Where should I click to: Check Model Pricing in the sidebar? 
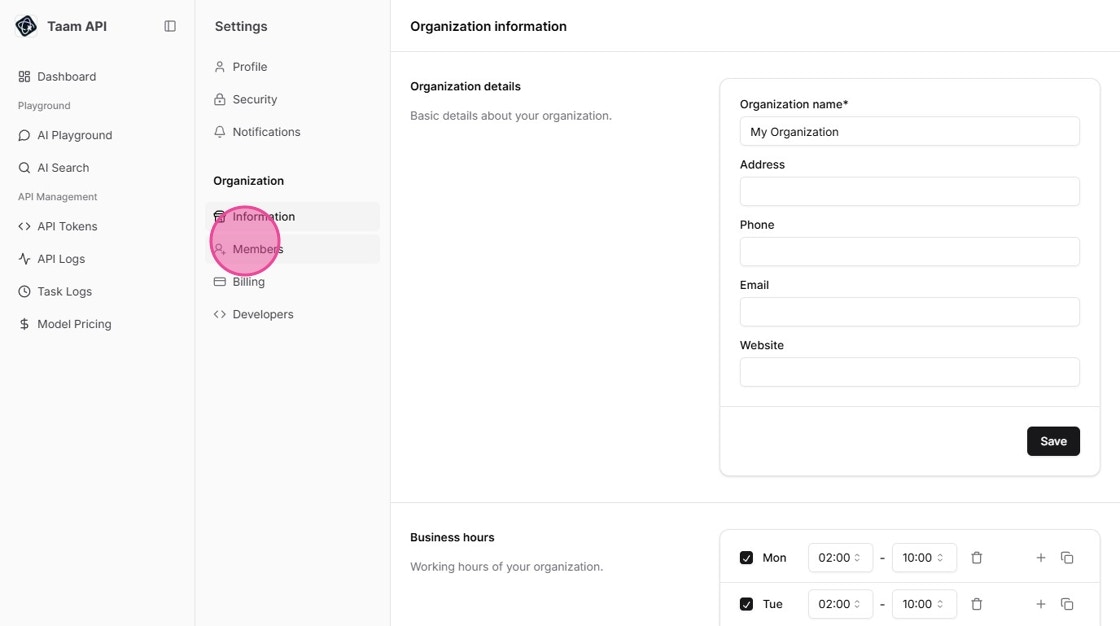(x=72, y=323)
